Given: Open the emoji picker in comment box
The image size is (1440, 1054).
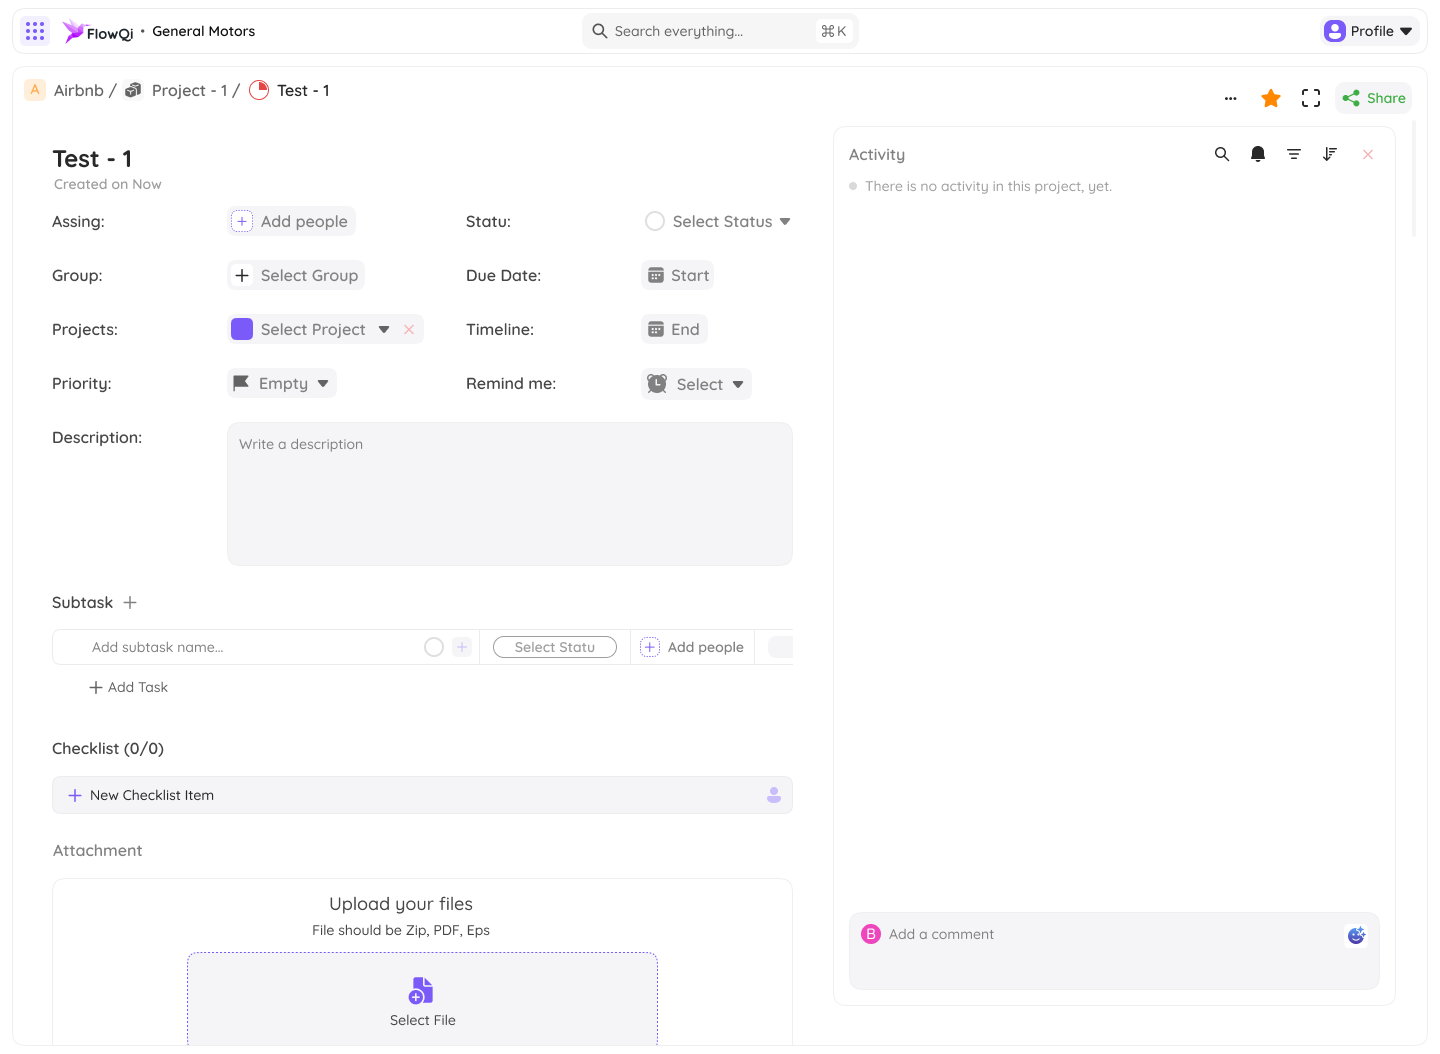Looking at the screenshot, I should pyautogui.click(x=1356, y=935).
